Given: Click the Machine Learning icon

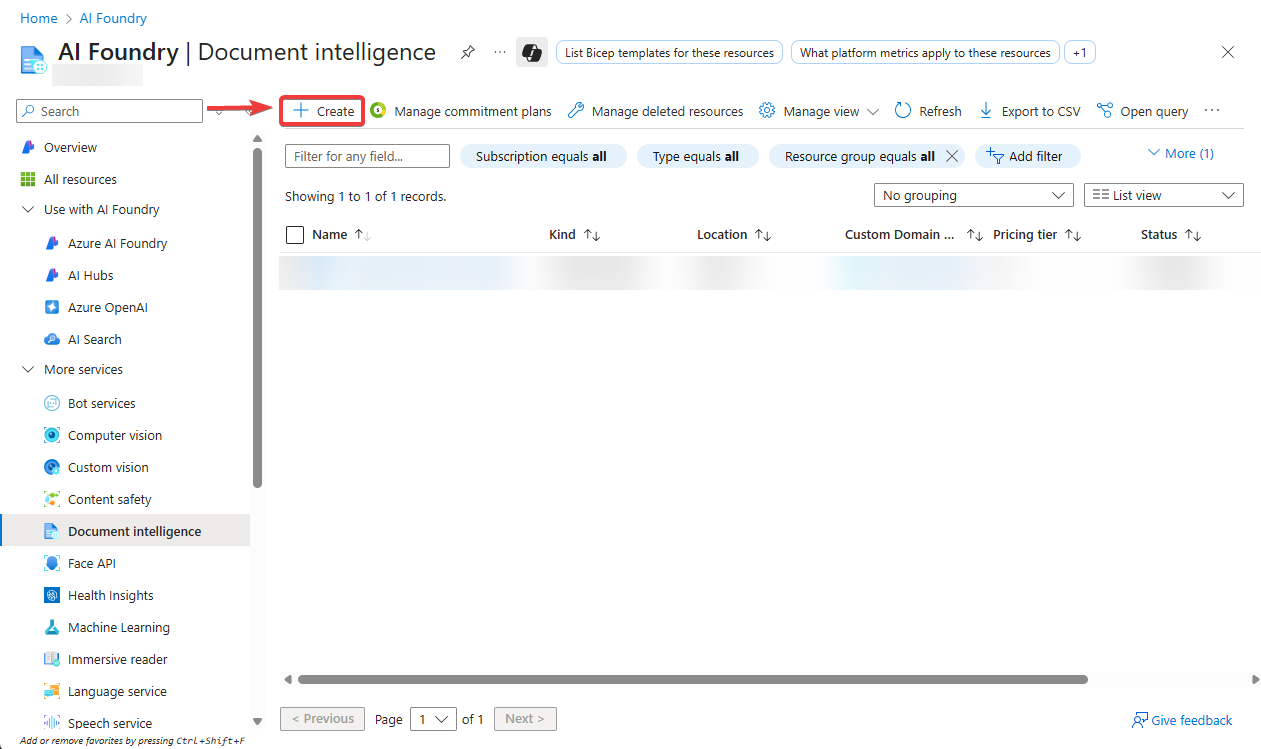Looking at the screenshot, I should [52, 627].
